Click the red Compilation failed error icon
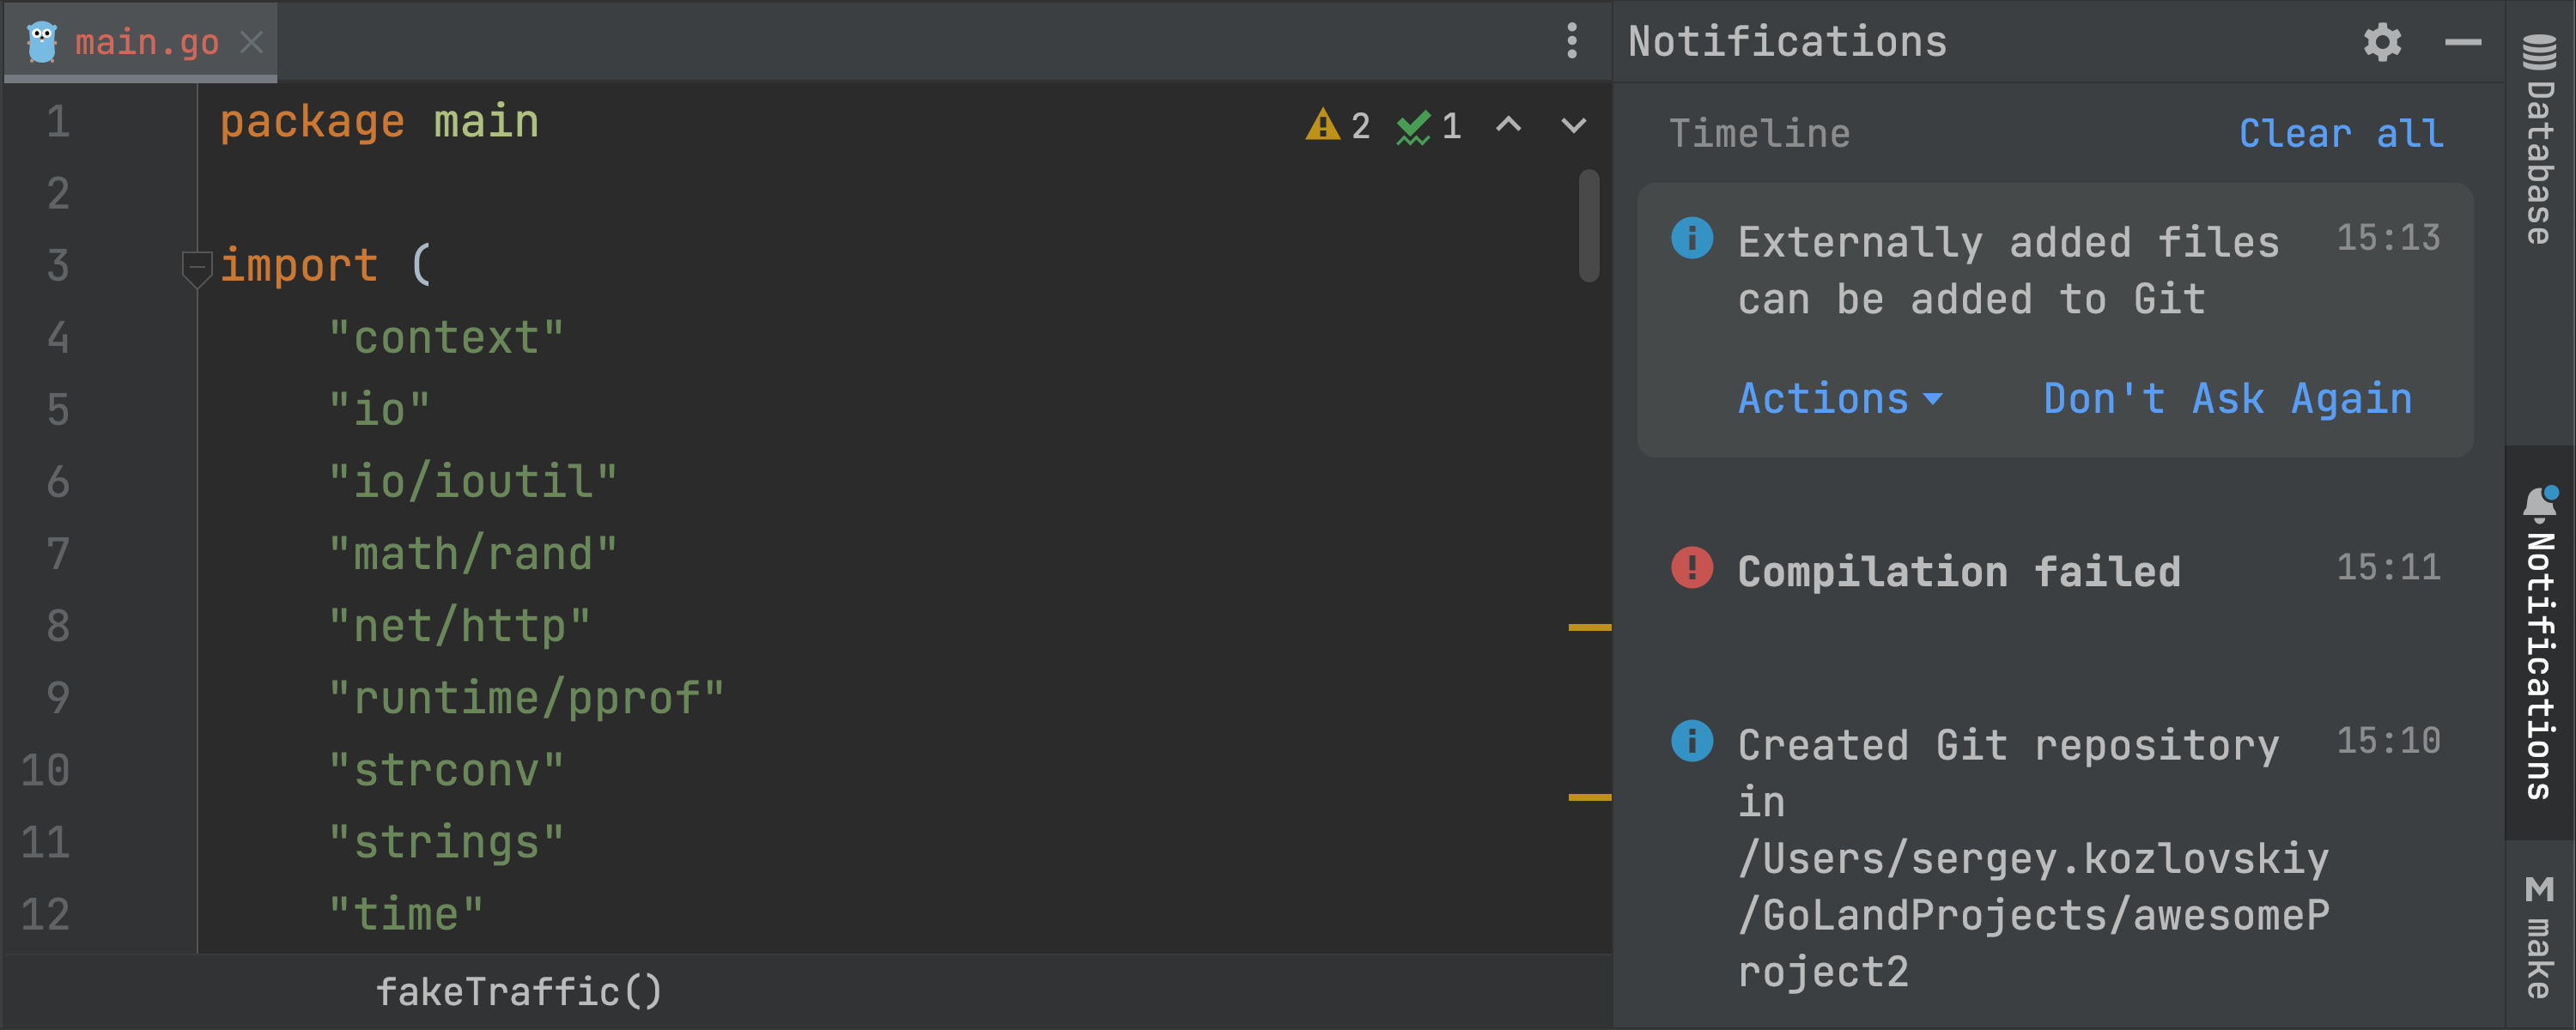Image resolution: width=2576 pixels, height=1030 pixels. coord(1692,568)
